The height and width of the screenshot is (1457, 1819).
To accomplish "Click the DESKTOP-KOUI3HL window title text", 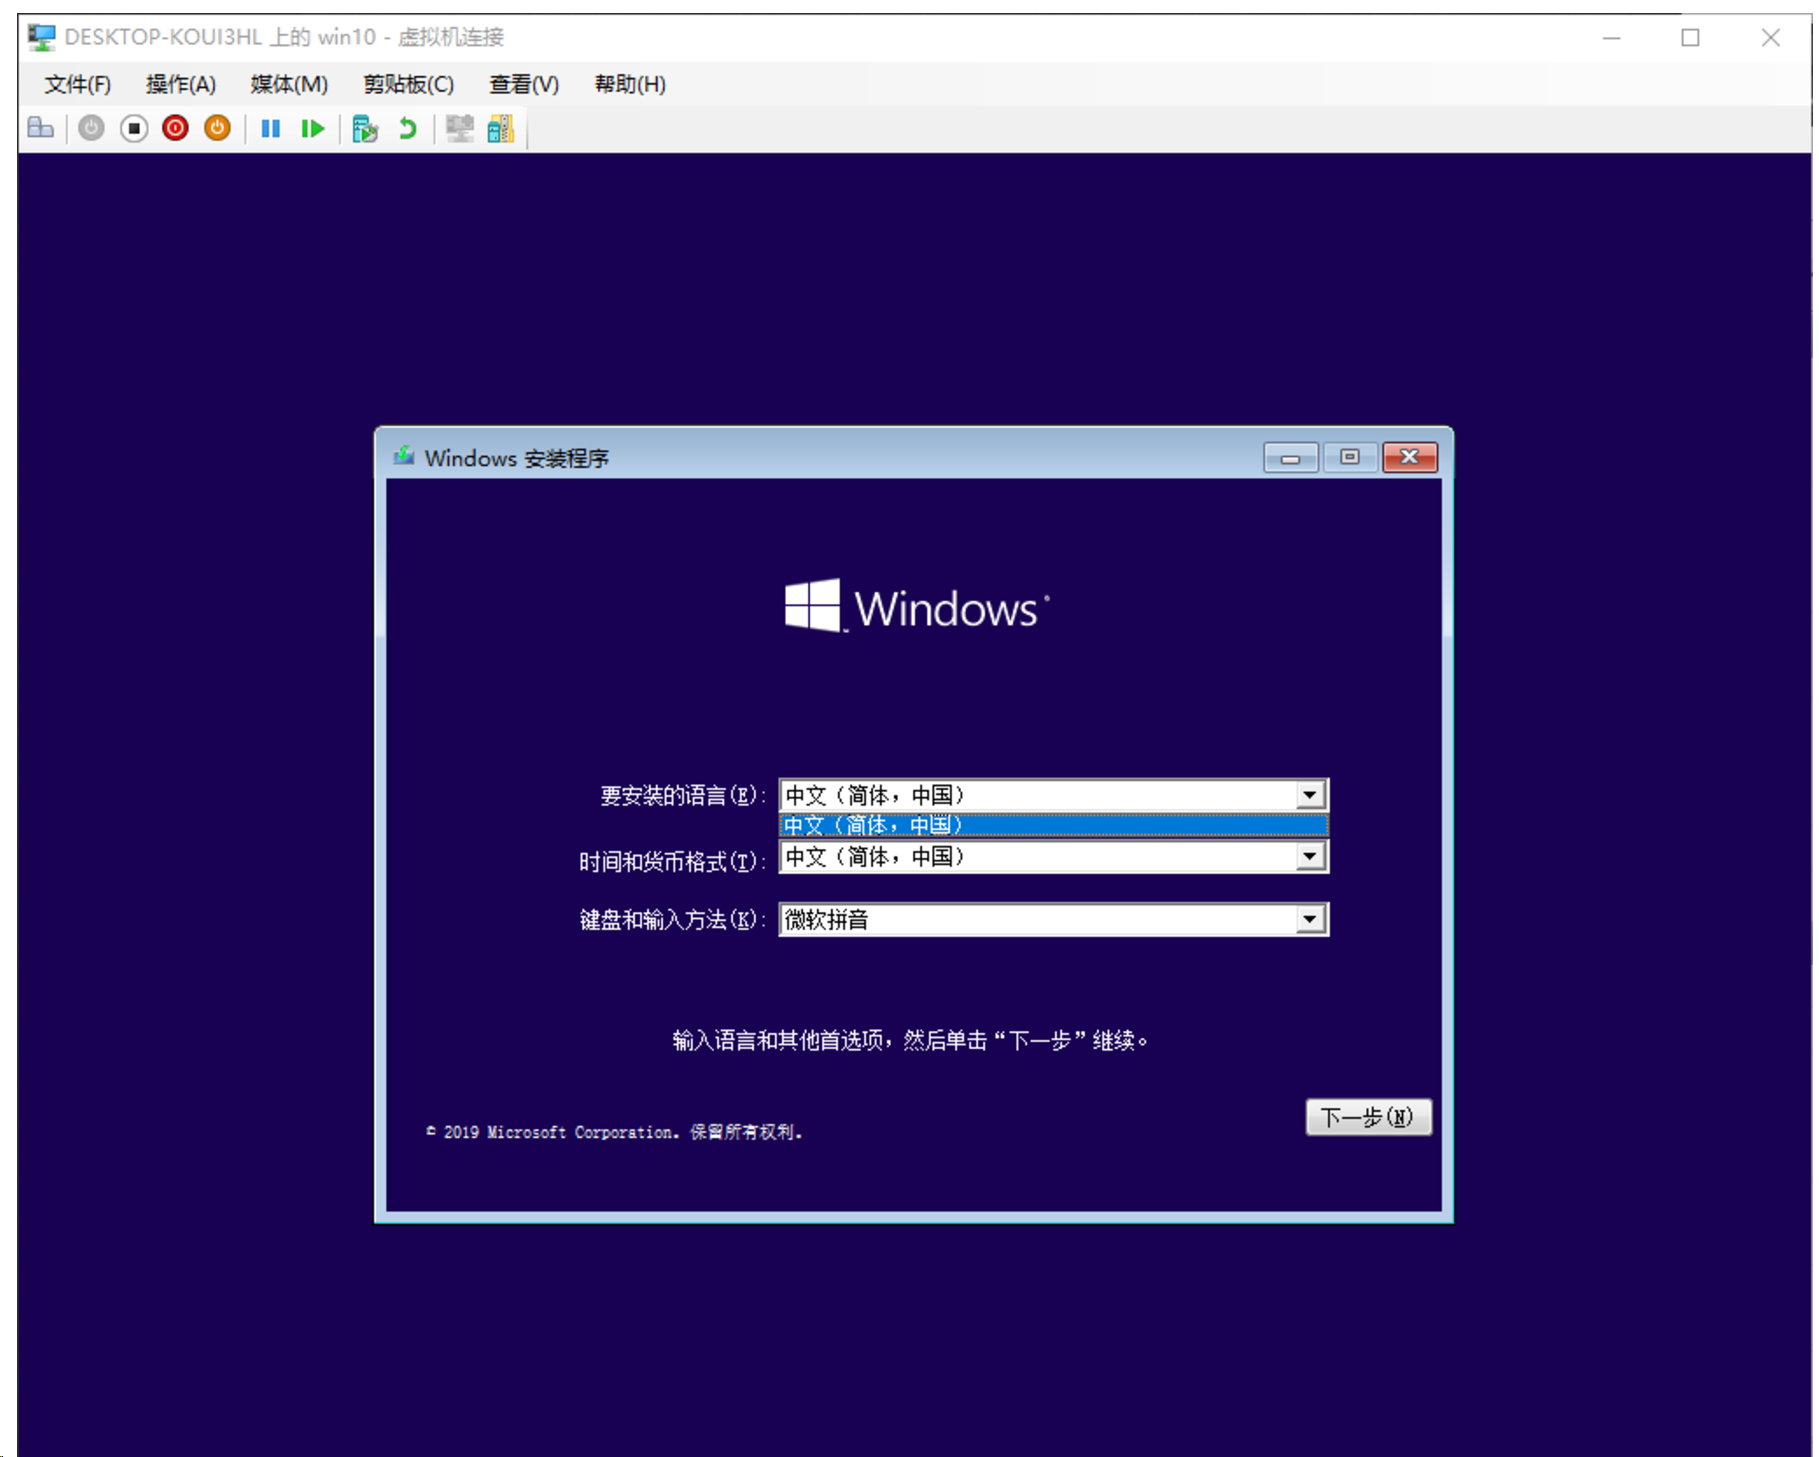I will point(284,38).
